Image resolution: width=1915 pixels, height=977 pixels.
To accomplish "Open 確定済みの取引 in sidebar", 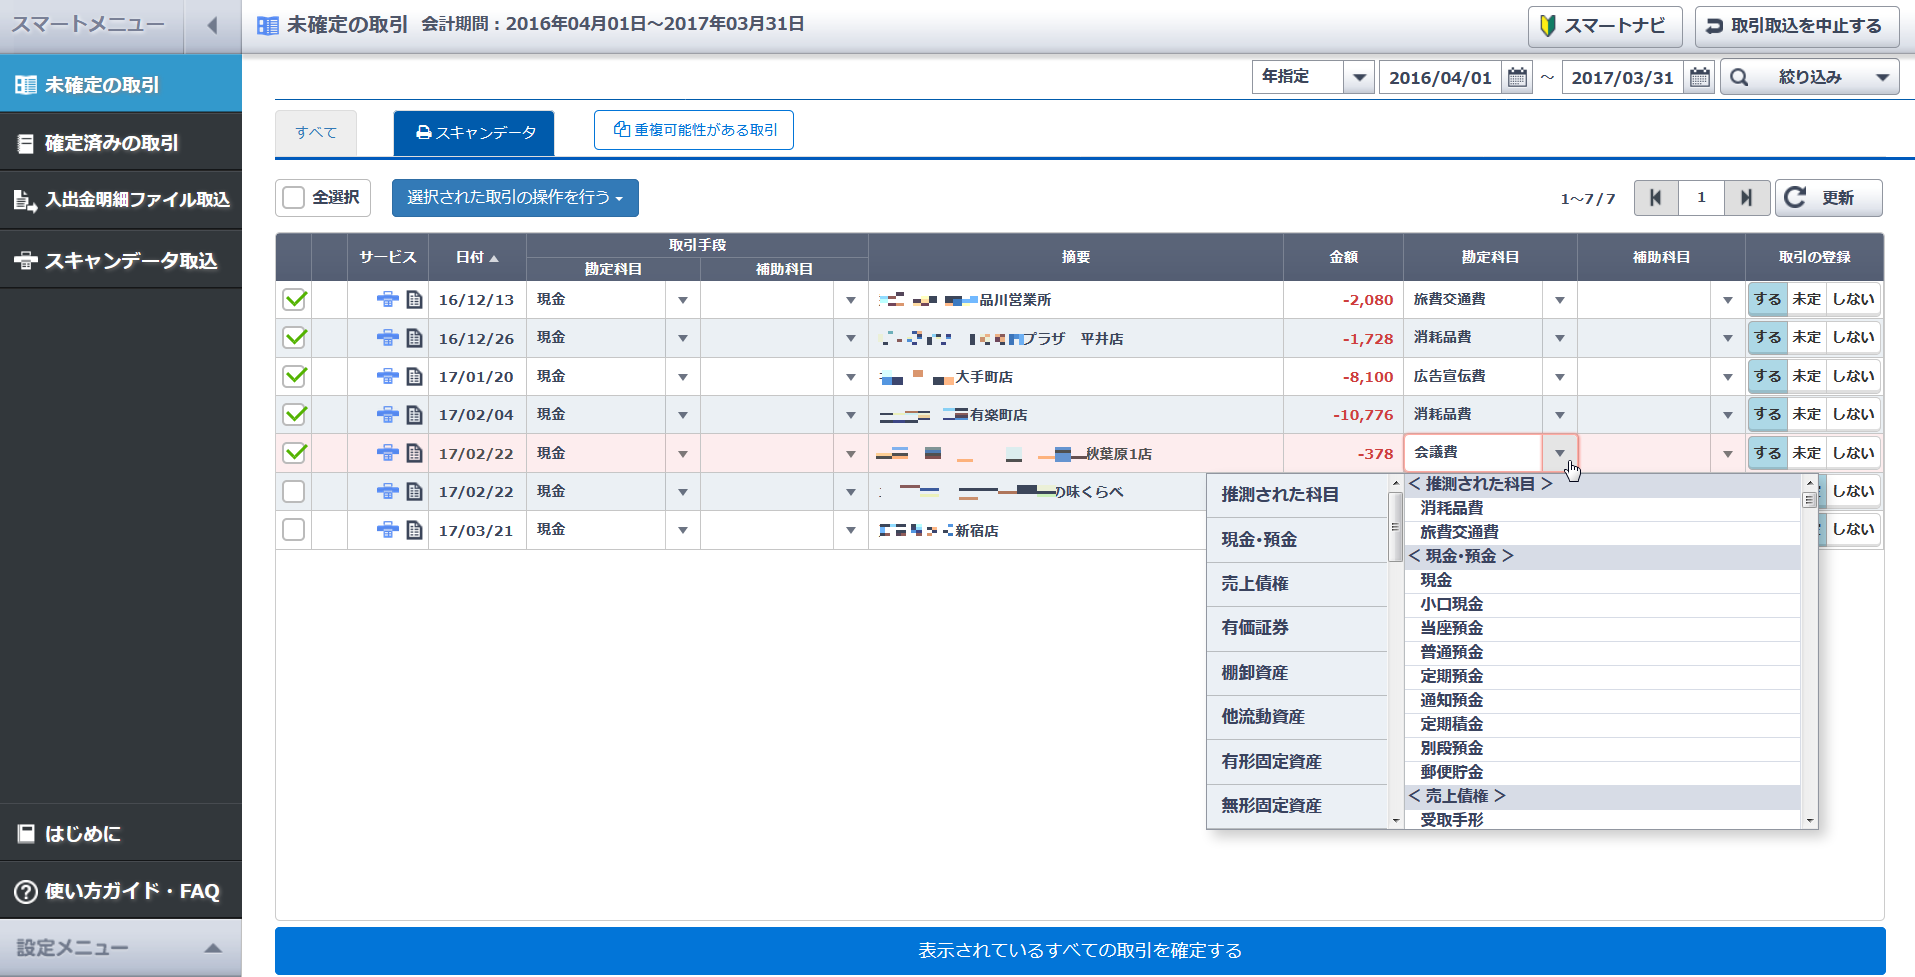I will 120,143.
